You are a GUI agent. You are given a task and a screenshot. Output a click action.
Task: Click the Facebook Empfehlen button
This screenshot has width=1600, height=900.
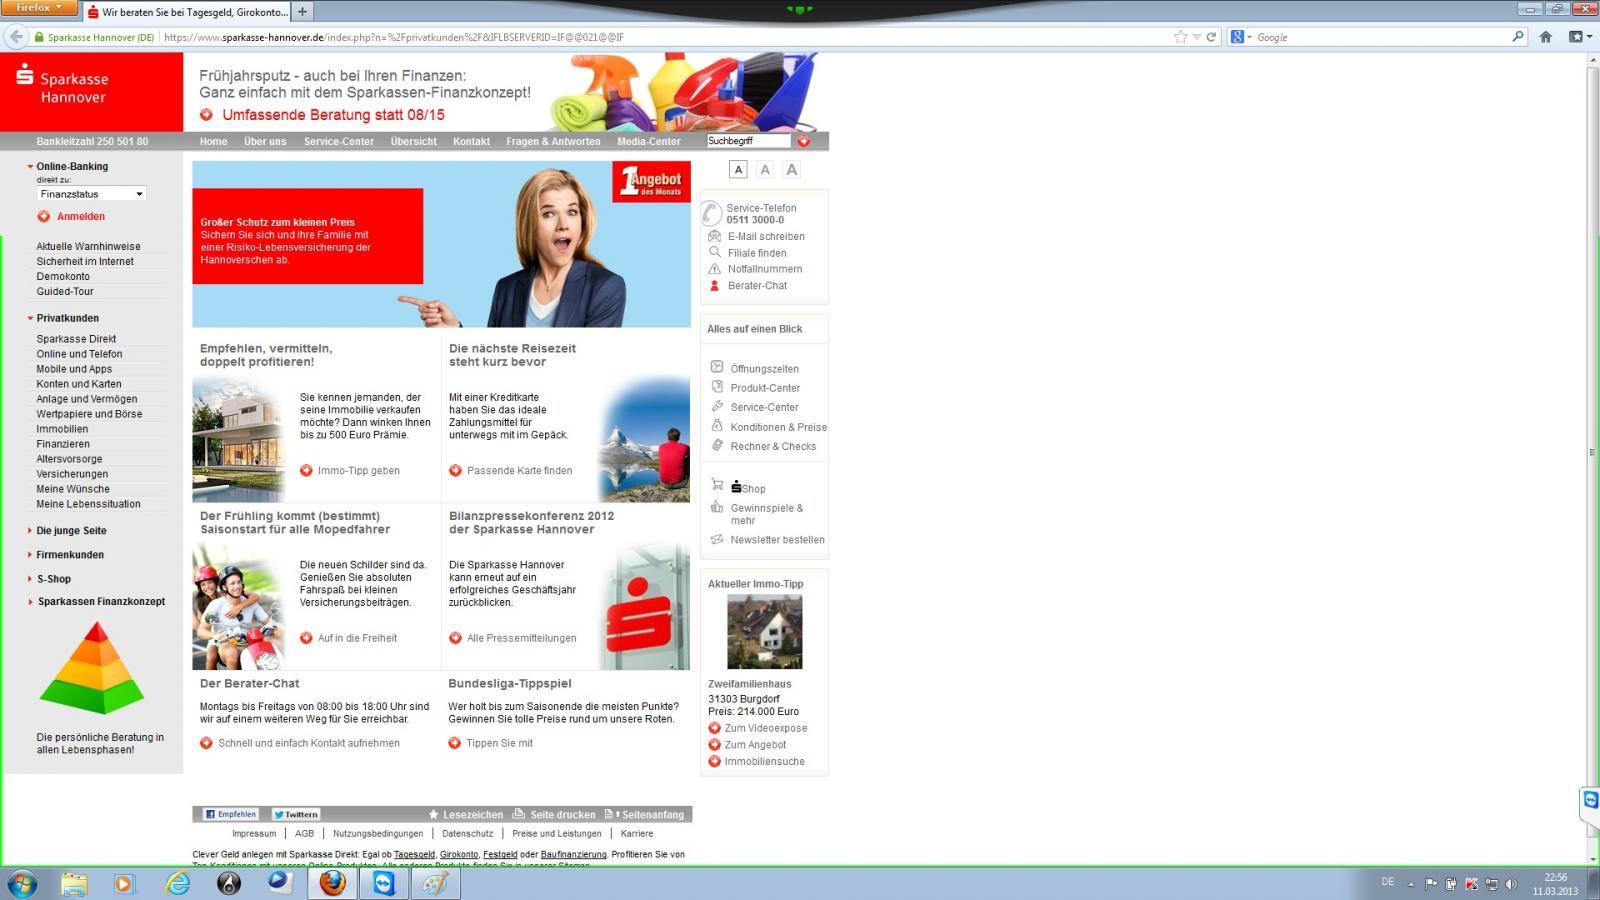pyautogui.click(x=231, y=814)
